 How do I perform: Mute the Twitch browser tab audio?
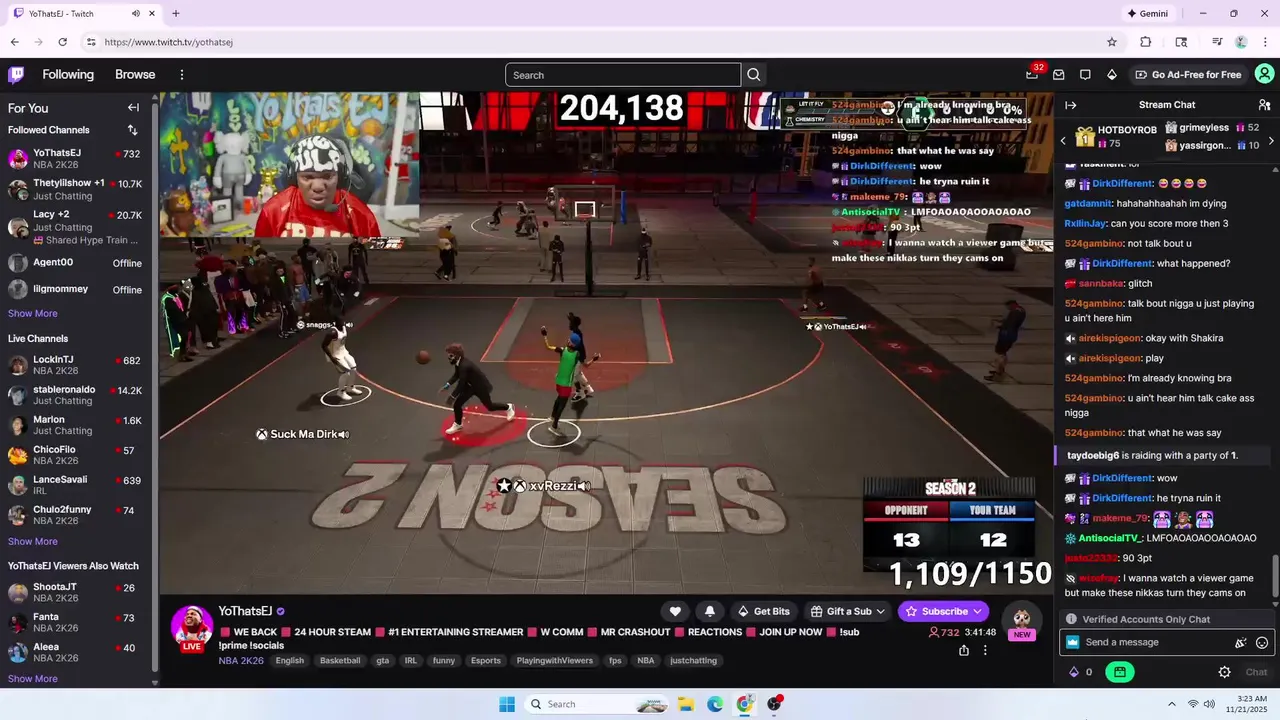point(136,14)
